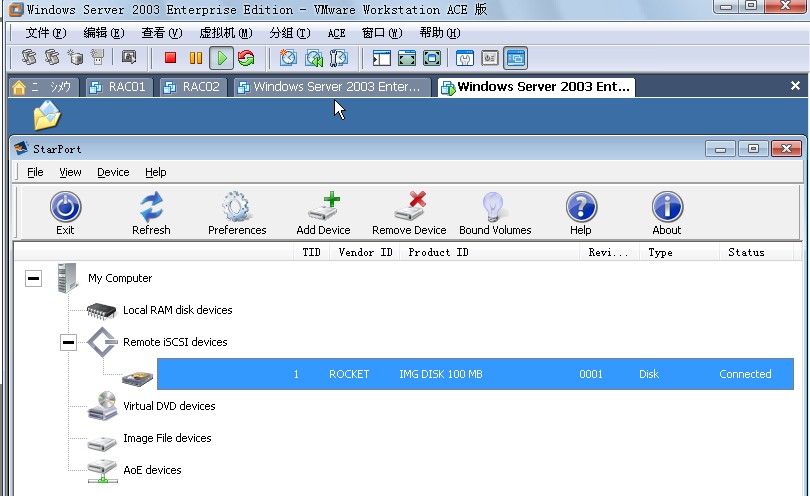Open the VMware 帮助(H) menu
This screenshot has width=810, height=496.
[440, 33]
